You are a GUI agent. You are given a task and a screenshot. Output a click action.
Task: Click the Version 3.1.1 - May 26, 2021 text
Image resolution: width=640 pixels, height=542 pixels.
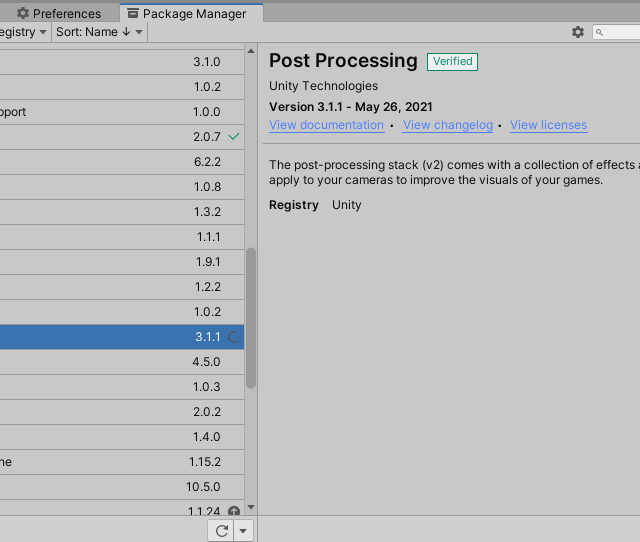point(351,107)
